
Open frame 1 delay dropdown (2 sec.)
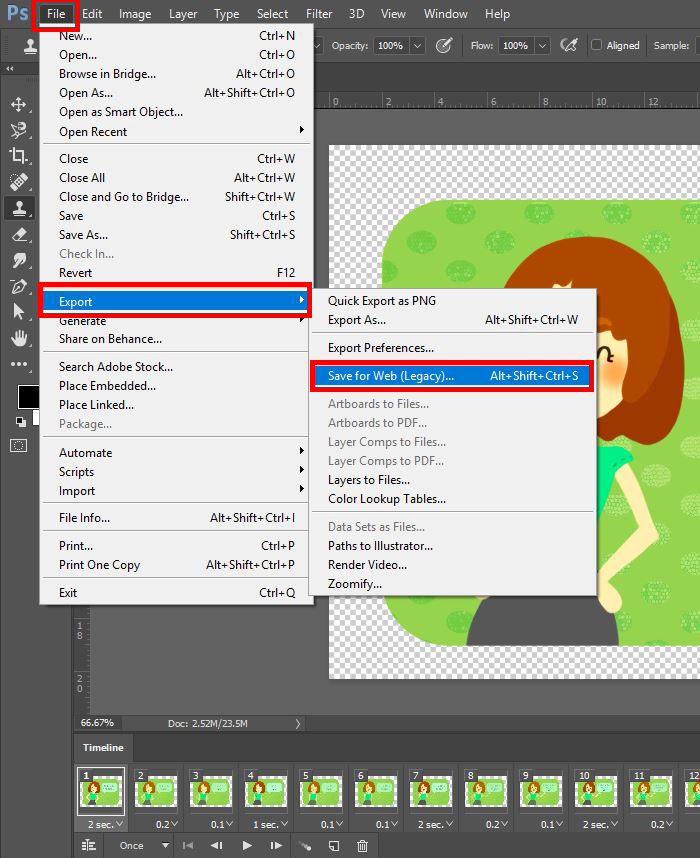pos(106,824)
